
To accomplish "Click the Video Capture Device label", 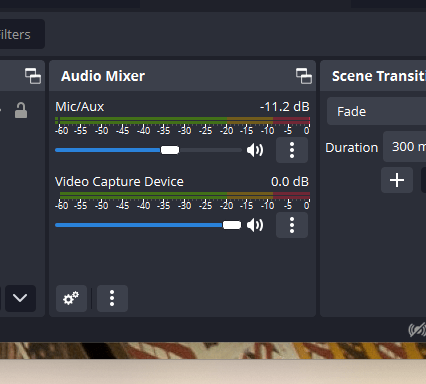I will tap(119, 182).
